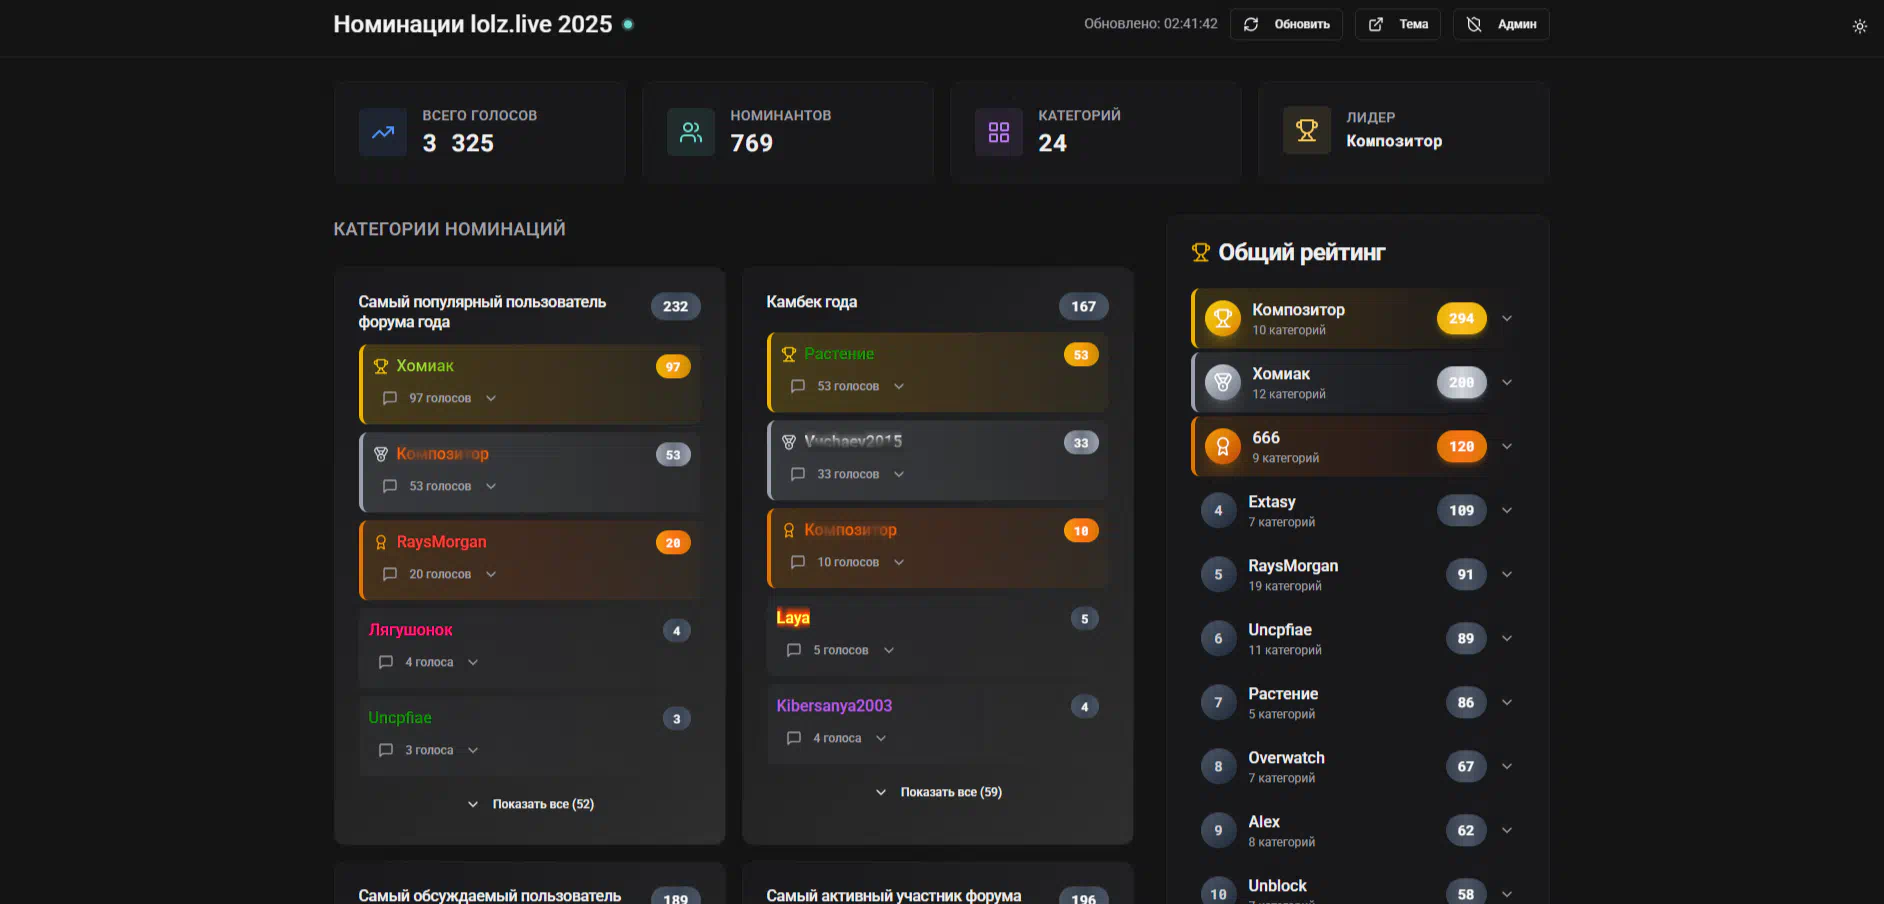Show all 52 nominees in popular user category
The height and width of the screenshot is (904, 1884).
click(x=531, y=804)
